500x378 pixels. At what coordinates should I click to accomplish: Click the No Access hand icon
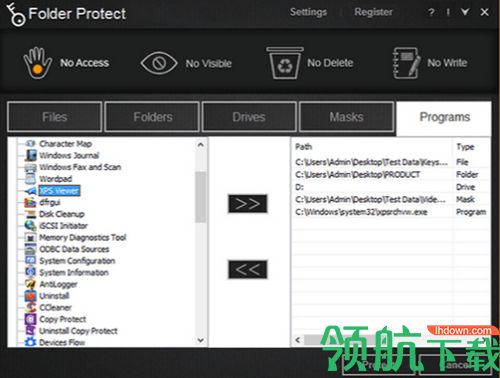[x=38, y=63]
